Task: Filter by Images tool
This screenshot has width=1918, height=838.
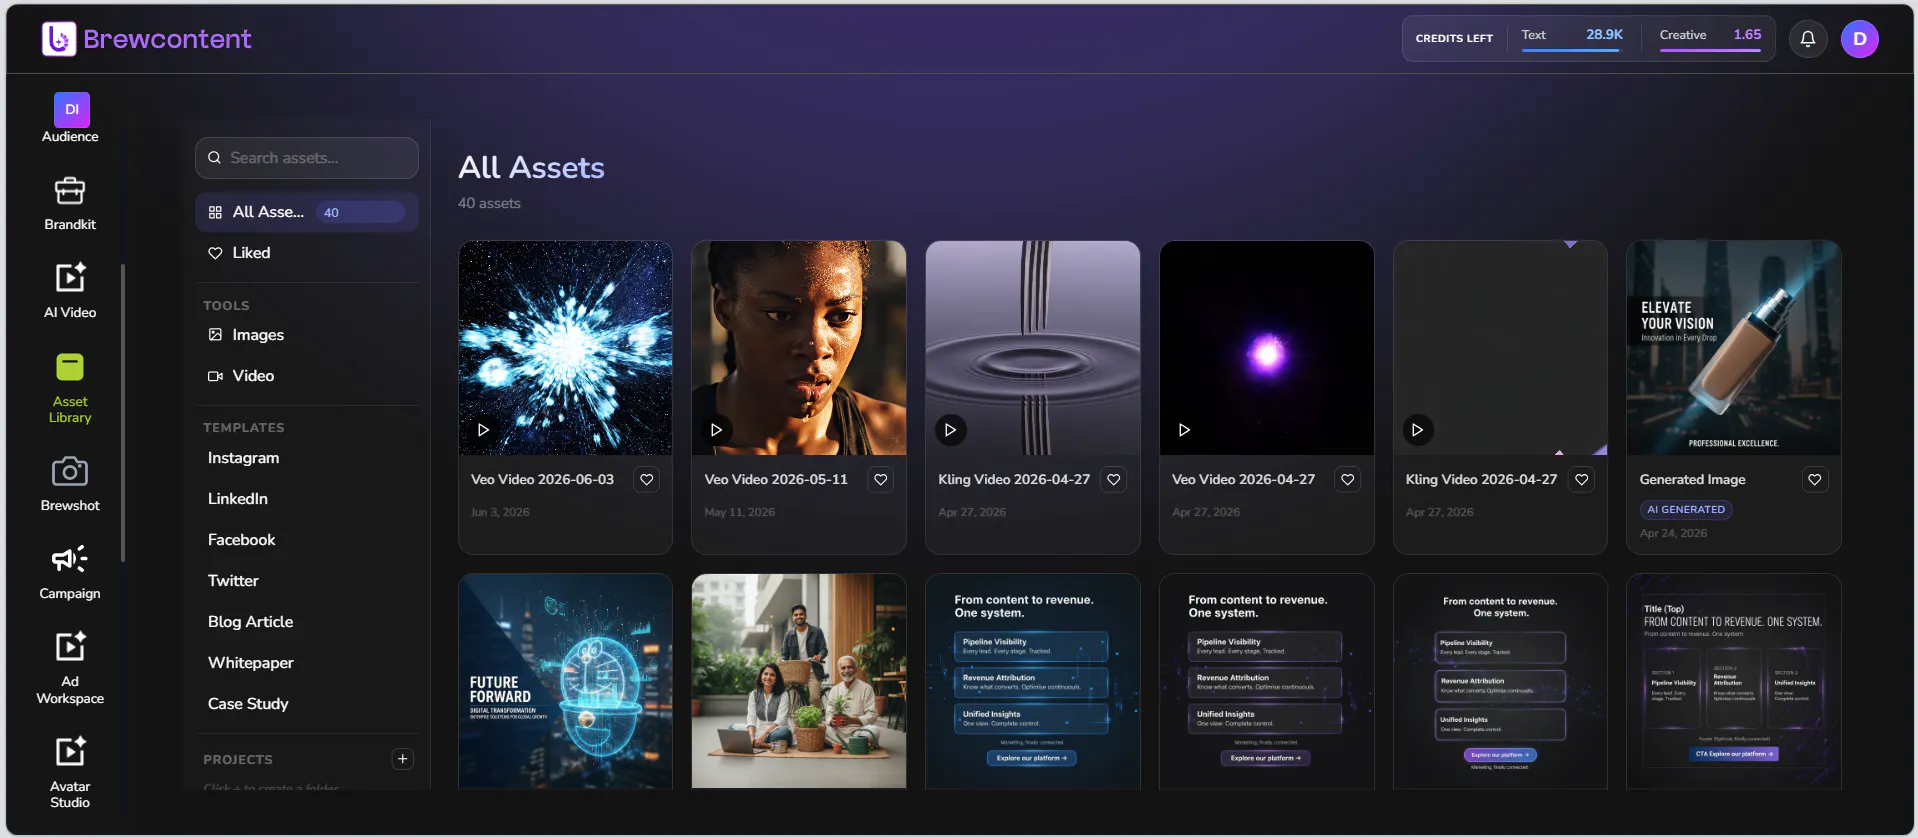Action: coord(307,335)
